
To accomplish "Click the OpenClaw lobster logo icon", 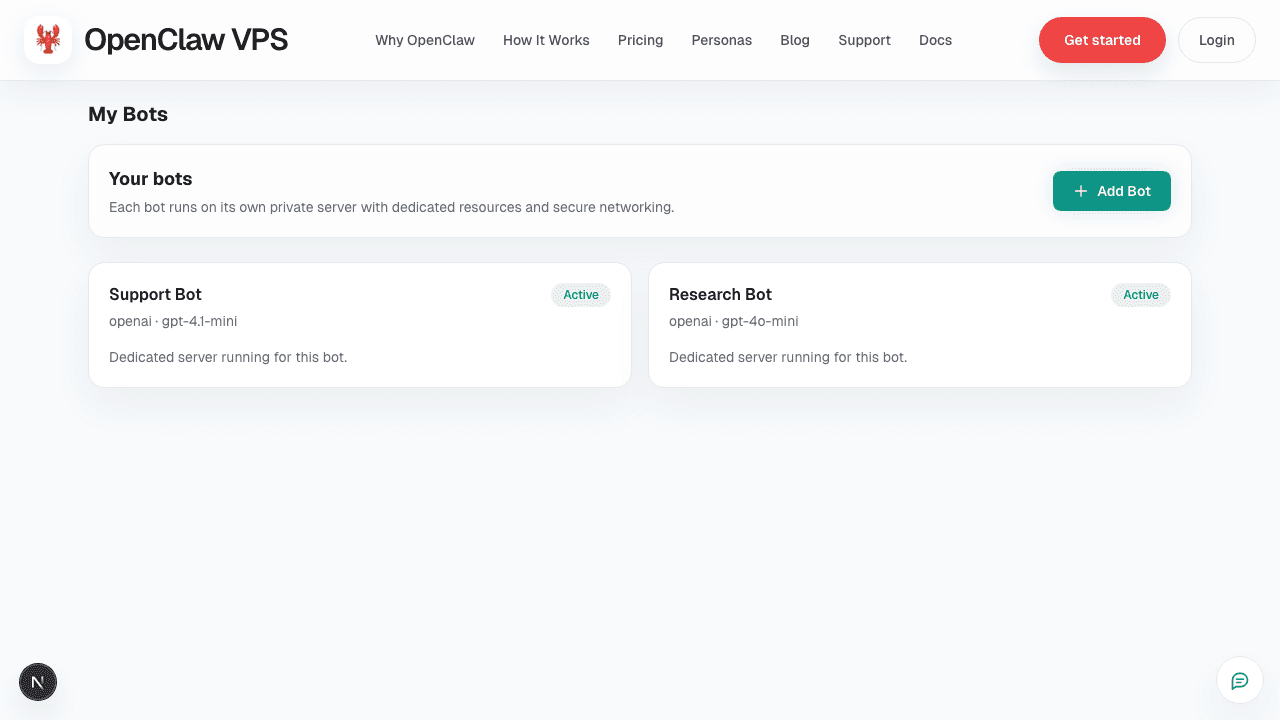I will pyautogui.click(x=47, y=40).
